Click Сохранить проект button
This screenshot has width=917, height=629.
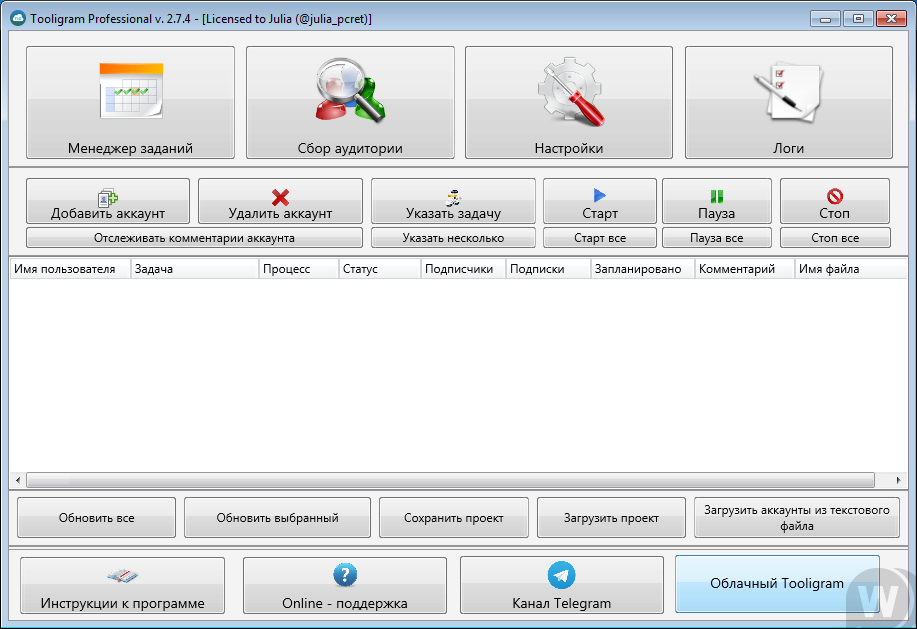click(x=454, y=517)
